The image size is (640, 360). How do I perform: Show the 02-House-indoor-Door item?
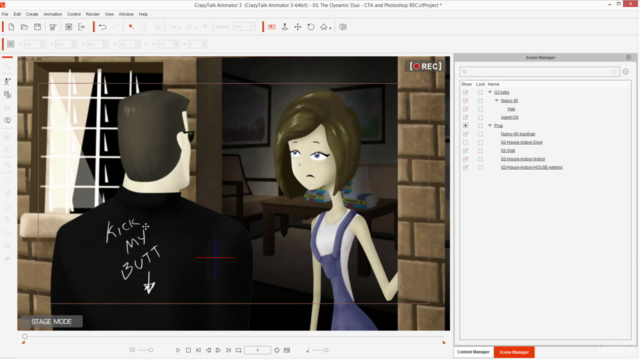pyautogui.click(x=465, y=142)
